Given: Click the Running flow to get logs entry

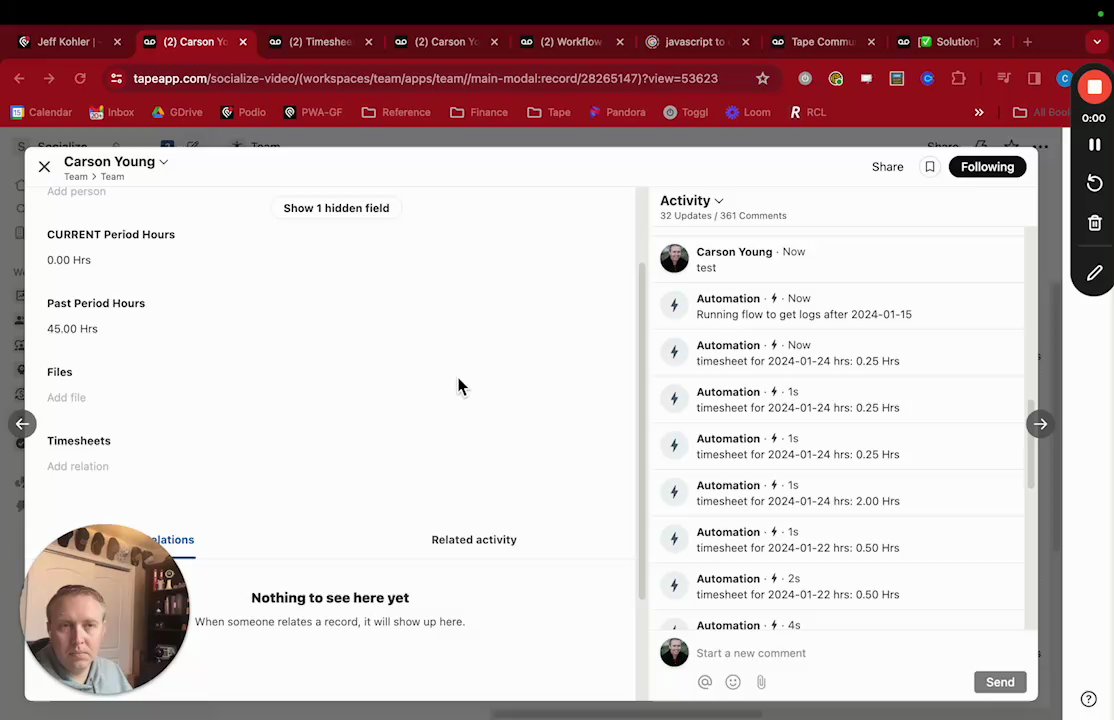Looking at the screenshot, I should (838, 306).
